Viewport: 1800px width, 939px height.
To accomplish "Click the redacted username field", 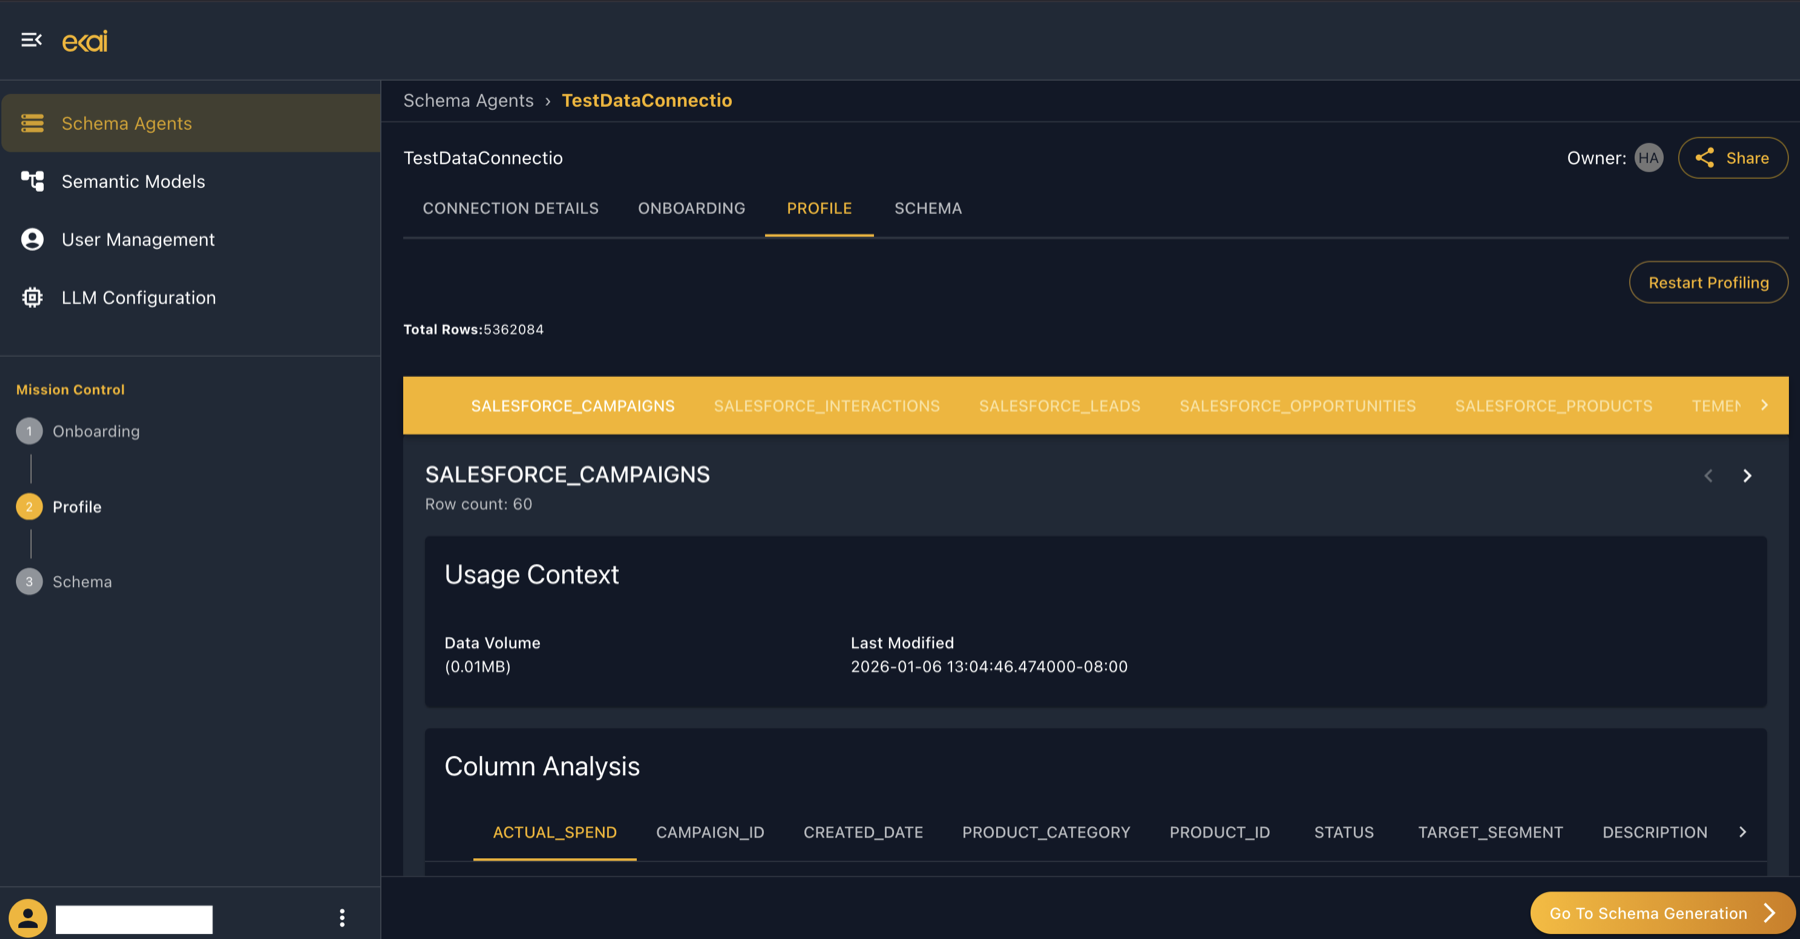I will (x=134, y=919).
